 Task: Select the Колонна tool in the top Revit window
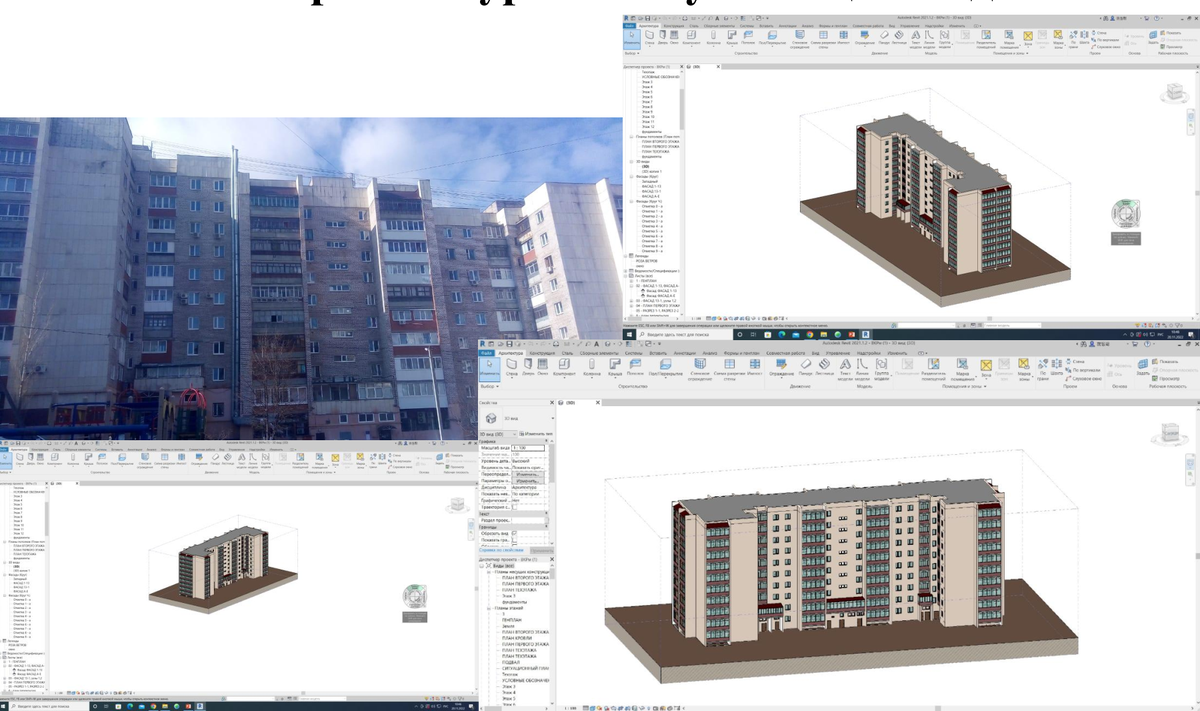point(713,37)
